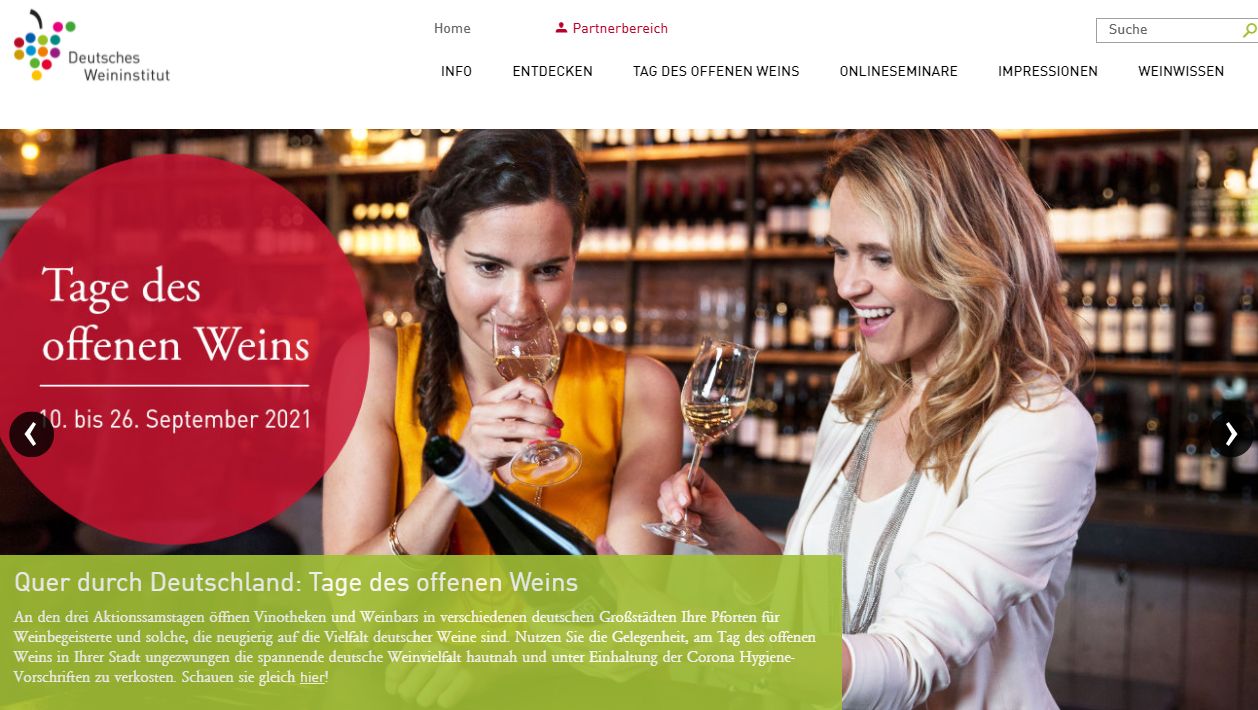Open the WEINWISSEN menu
Viewport: 1258px width, 710px height.
[x=1181, y=71]
